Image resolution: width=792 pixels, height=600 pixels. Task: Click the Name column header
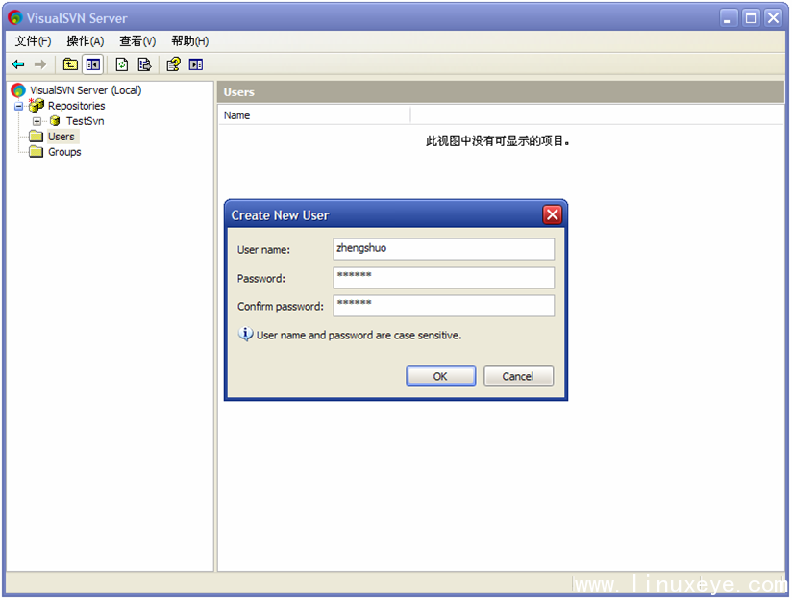tap(314, 115)
